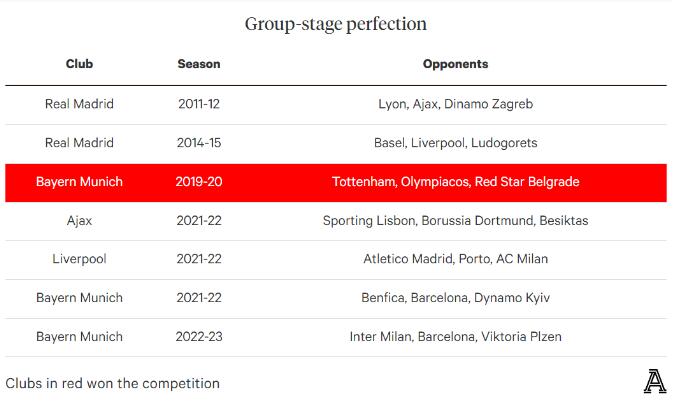This screenshot has height=402, width=680.
Task: Click the Clubs in red footnote text
Action: pos(112,383)
